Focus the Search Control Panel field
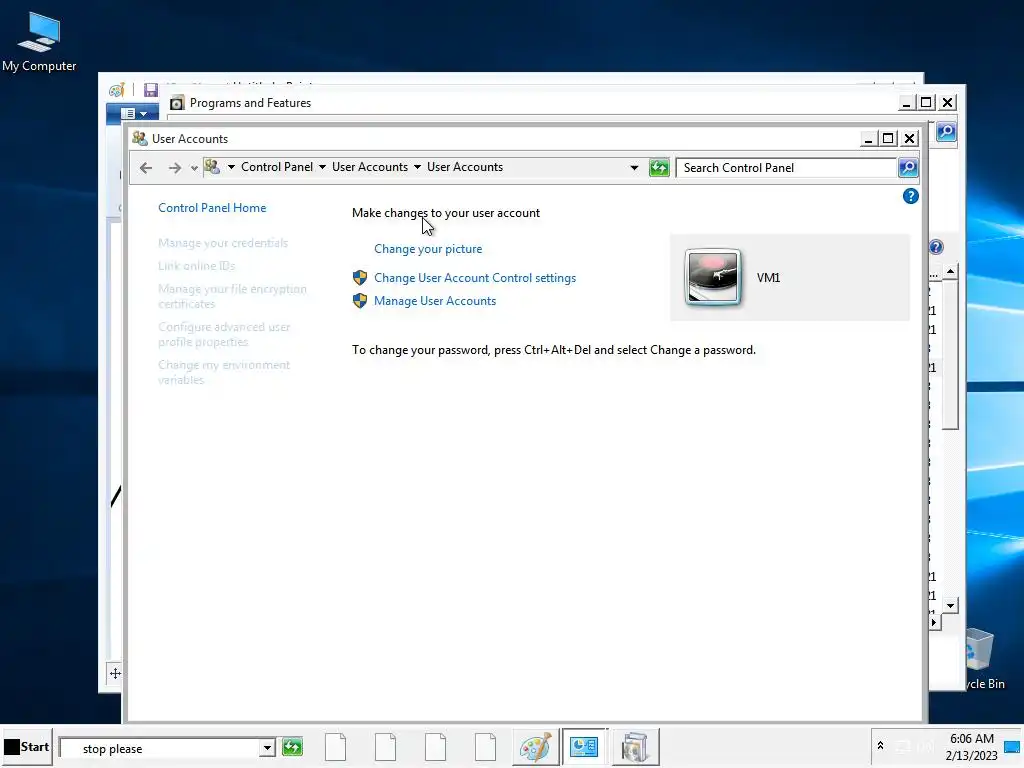The height and width of the screenshot is (768, 1024). click(x=786, y=168)
